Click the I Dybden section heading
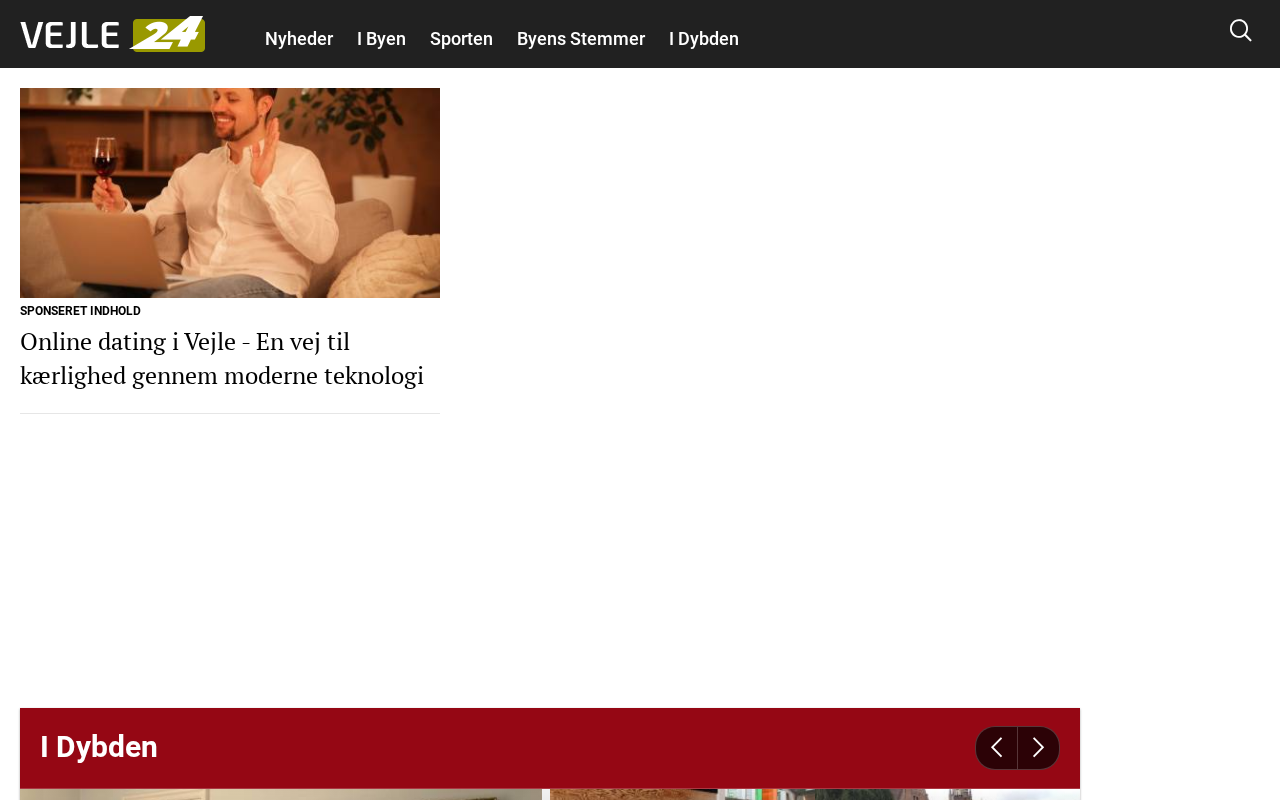This screenshot has width=1280, height=800. (99, 747)
